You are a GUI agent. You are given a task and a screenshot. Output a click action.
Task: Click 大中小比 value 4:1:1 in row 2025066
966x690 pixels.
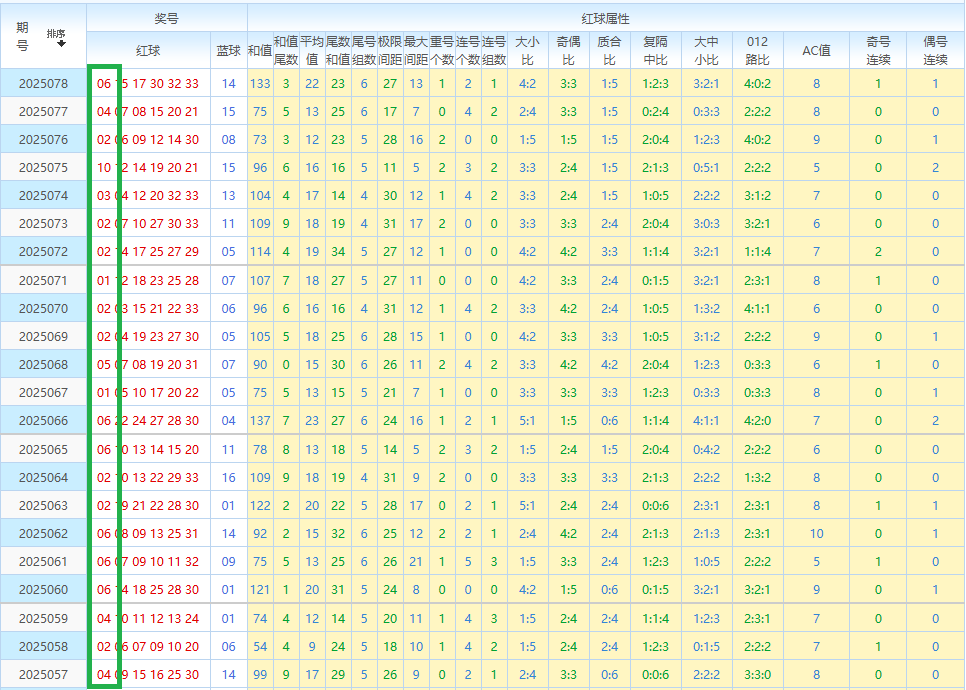706,421
